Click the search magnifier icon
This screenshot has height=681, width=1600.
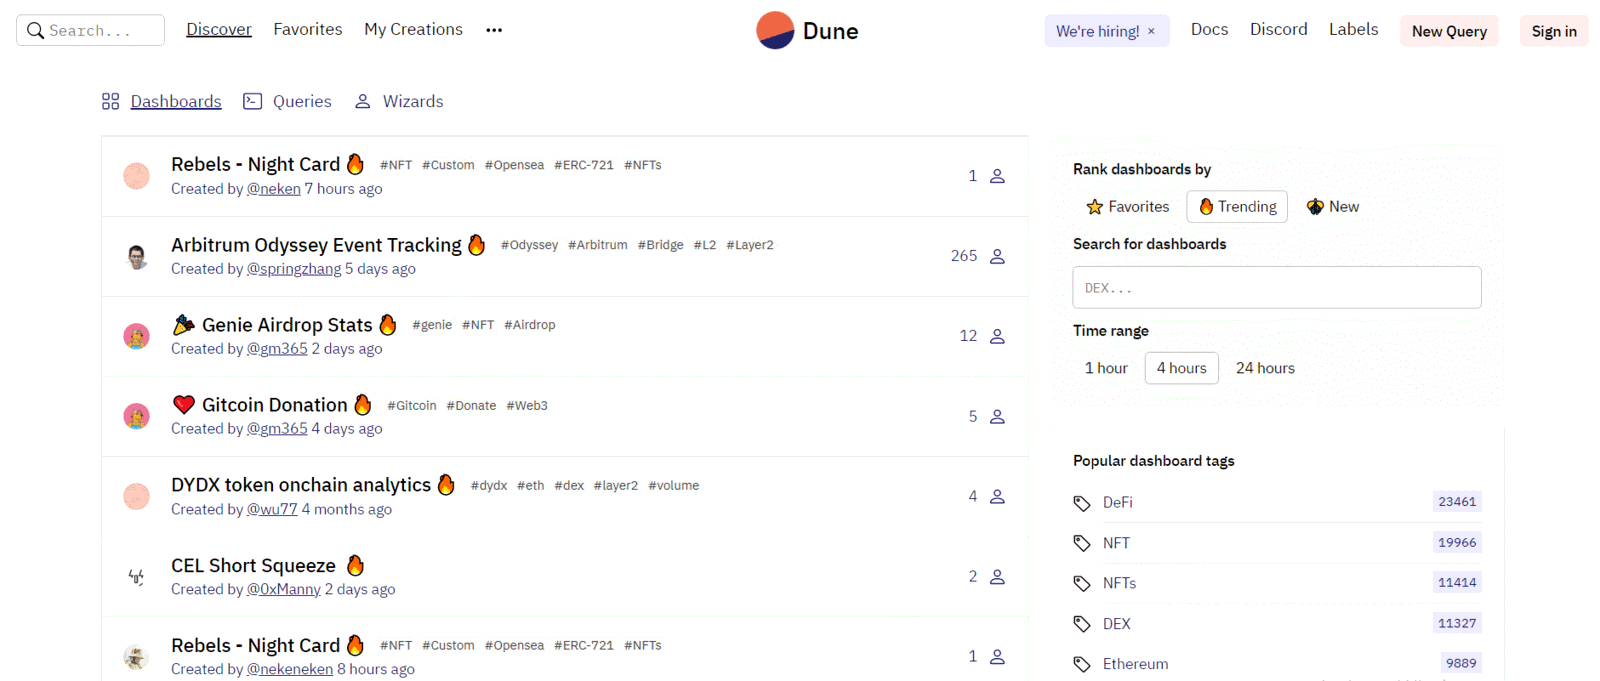[x=35, y=31]
